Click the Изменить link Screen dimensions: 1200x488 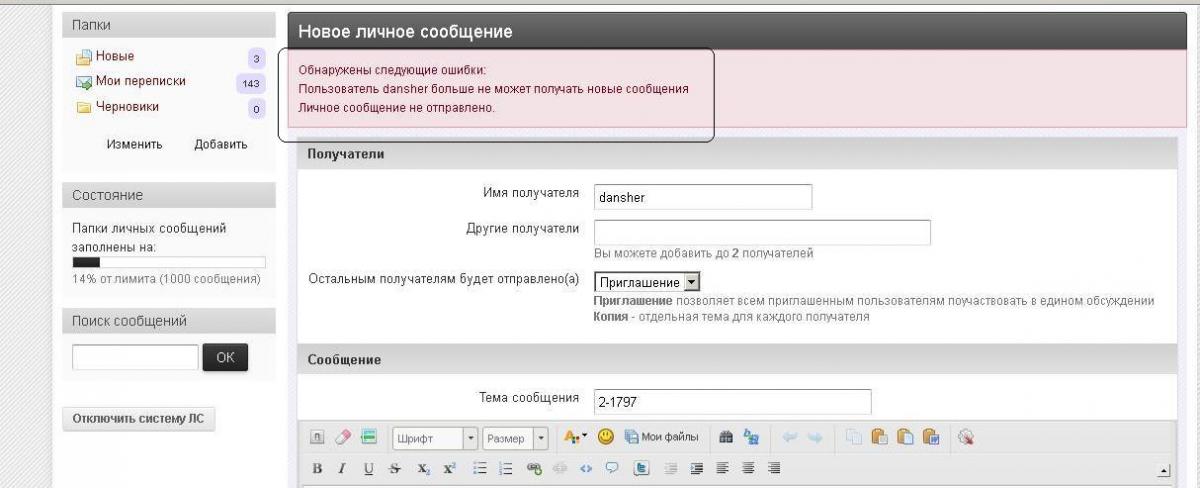point(134,144)
